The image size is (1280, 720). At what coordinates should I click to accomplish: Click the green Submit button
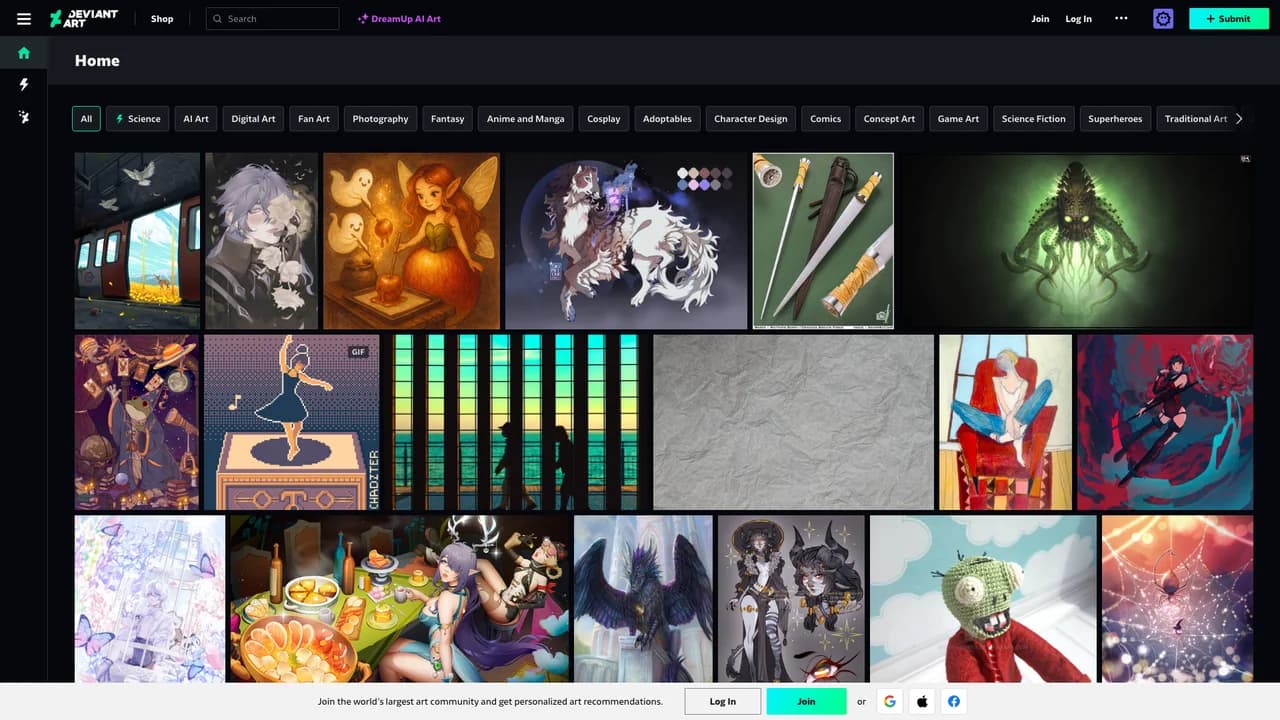[x=1229, y=19]
